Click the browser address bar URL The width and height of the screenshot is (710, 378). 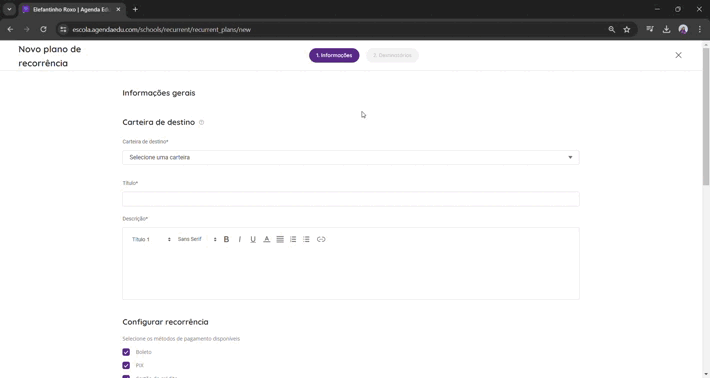coord(162,29)
